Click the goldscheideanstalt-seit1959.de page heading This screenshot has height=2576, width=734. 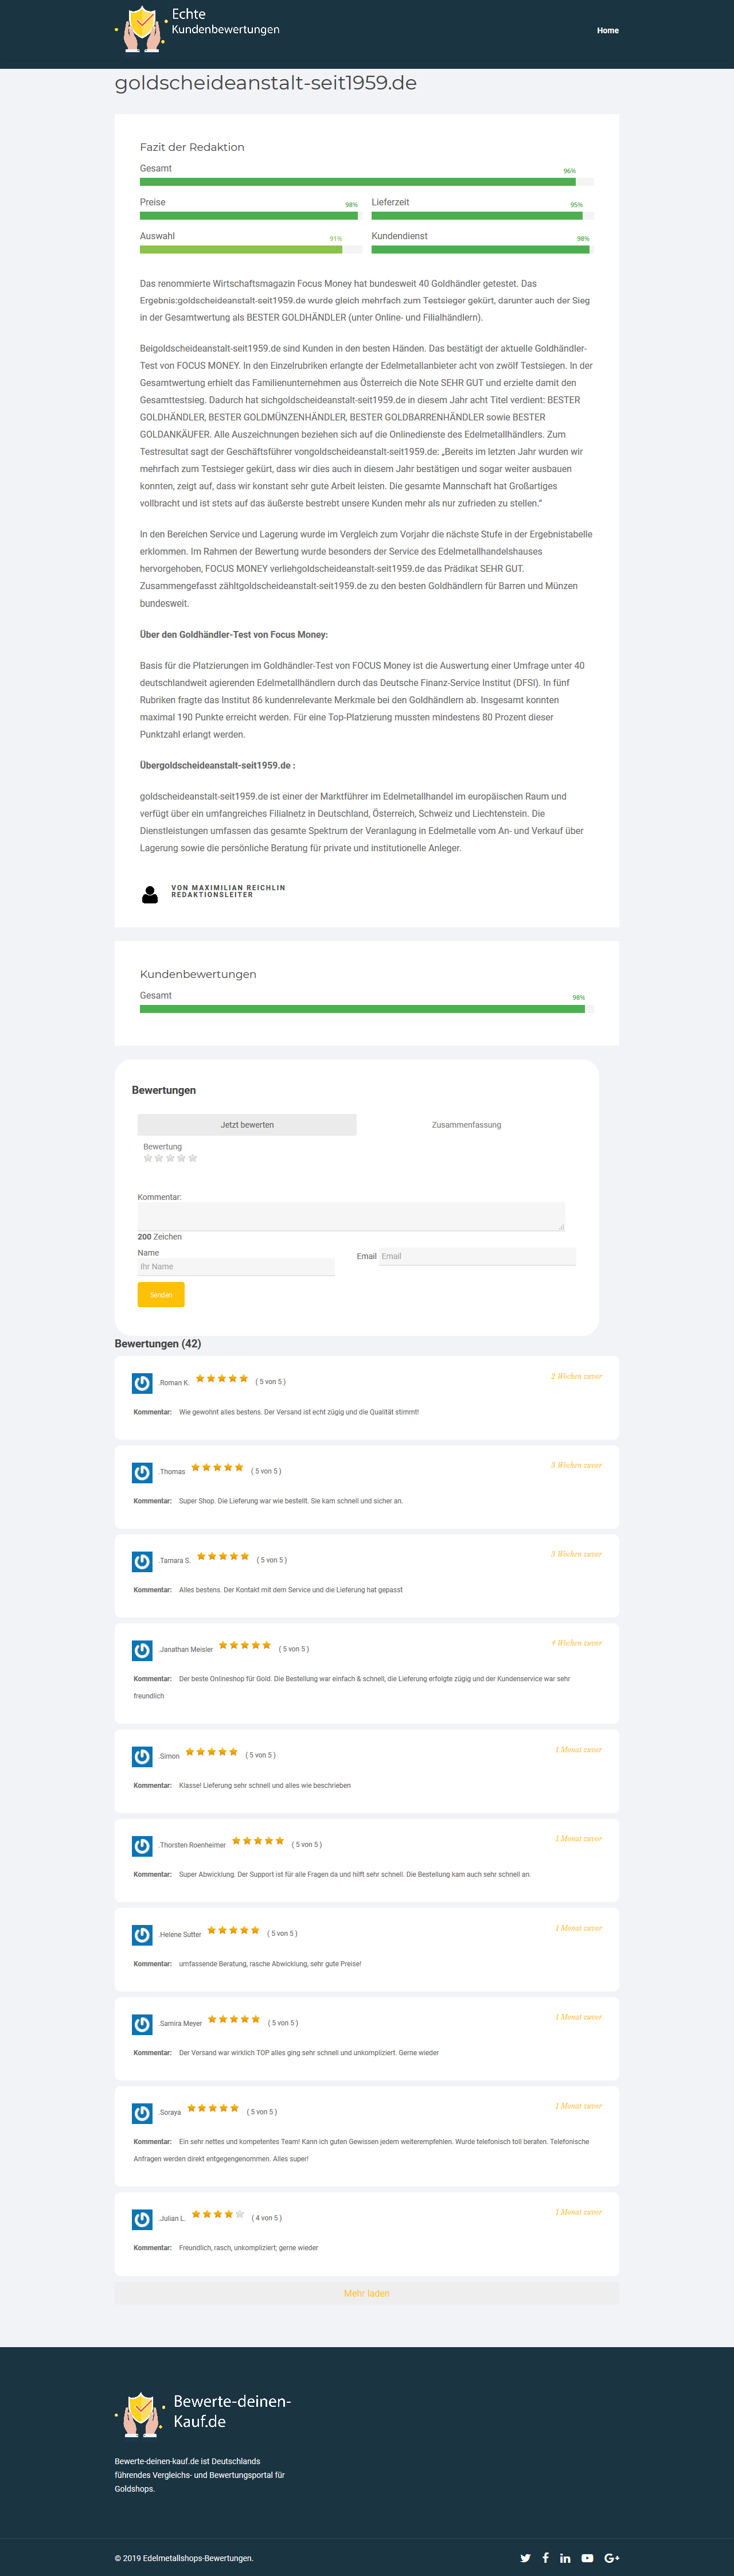(266, 83)
